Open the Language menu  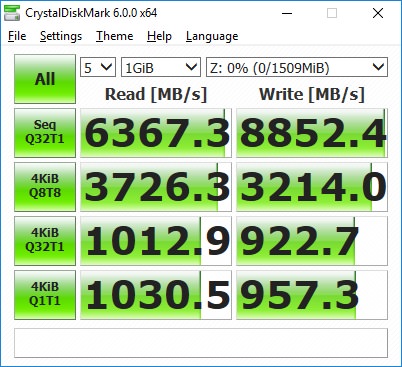point(212,36)
